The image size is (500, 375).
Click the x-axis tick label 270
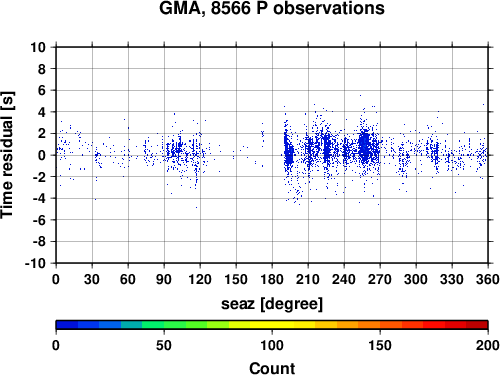[380, 279]
